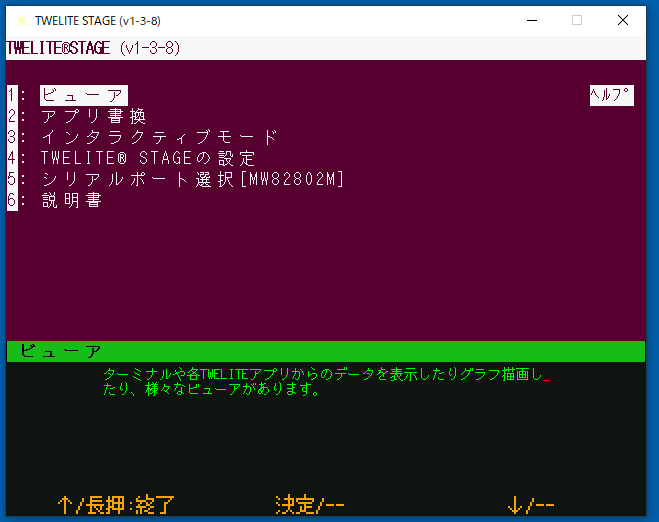Click the ターミナルや各TWELITE description text
The height and width of the screenshot is (522, 659).
(x=326, y=382)
